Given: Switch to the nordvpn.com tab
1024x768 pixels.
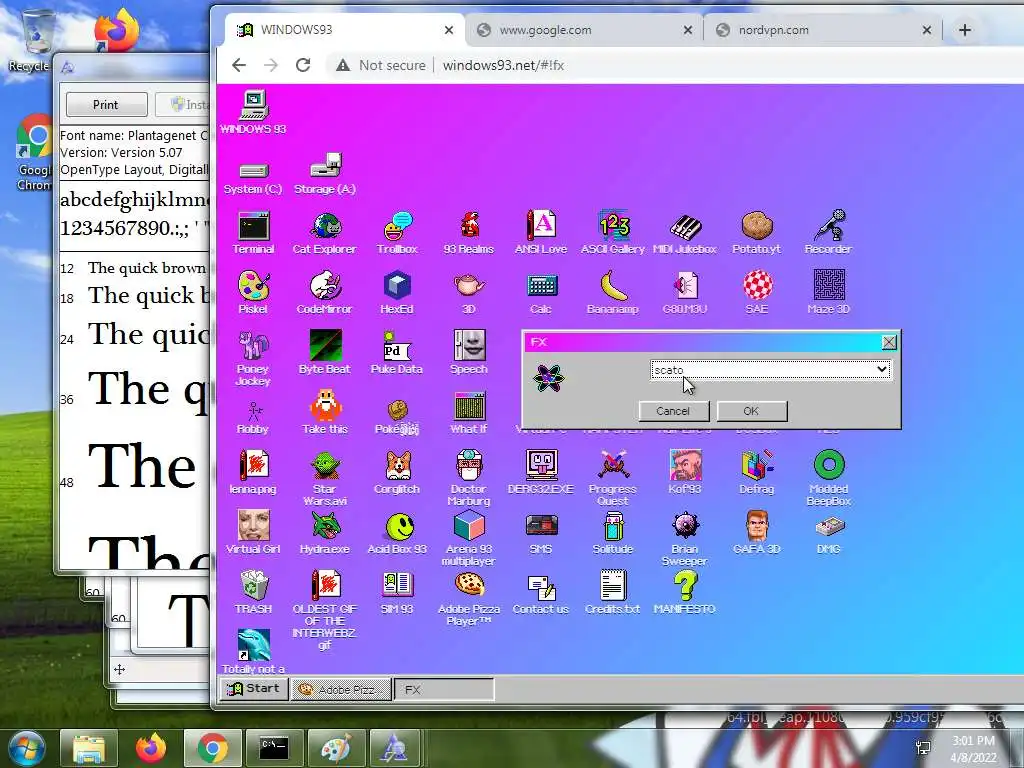Looking at the screenshot, I should click(822, 29).
